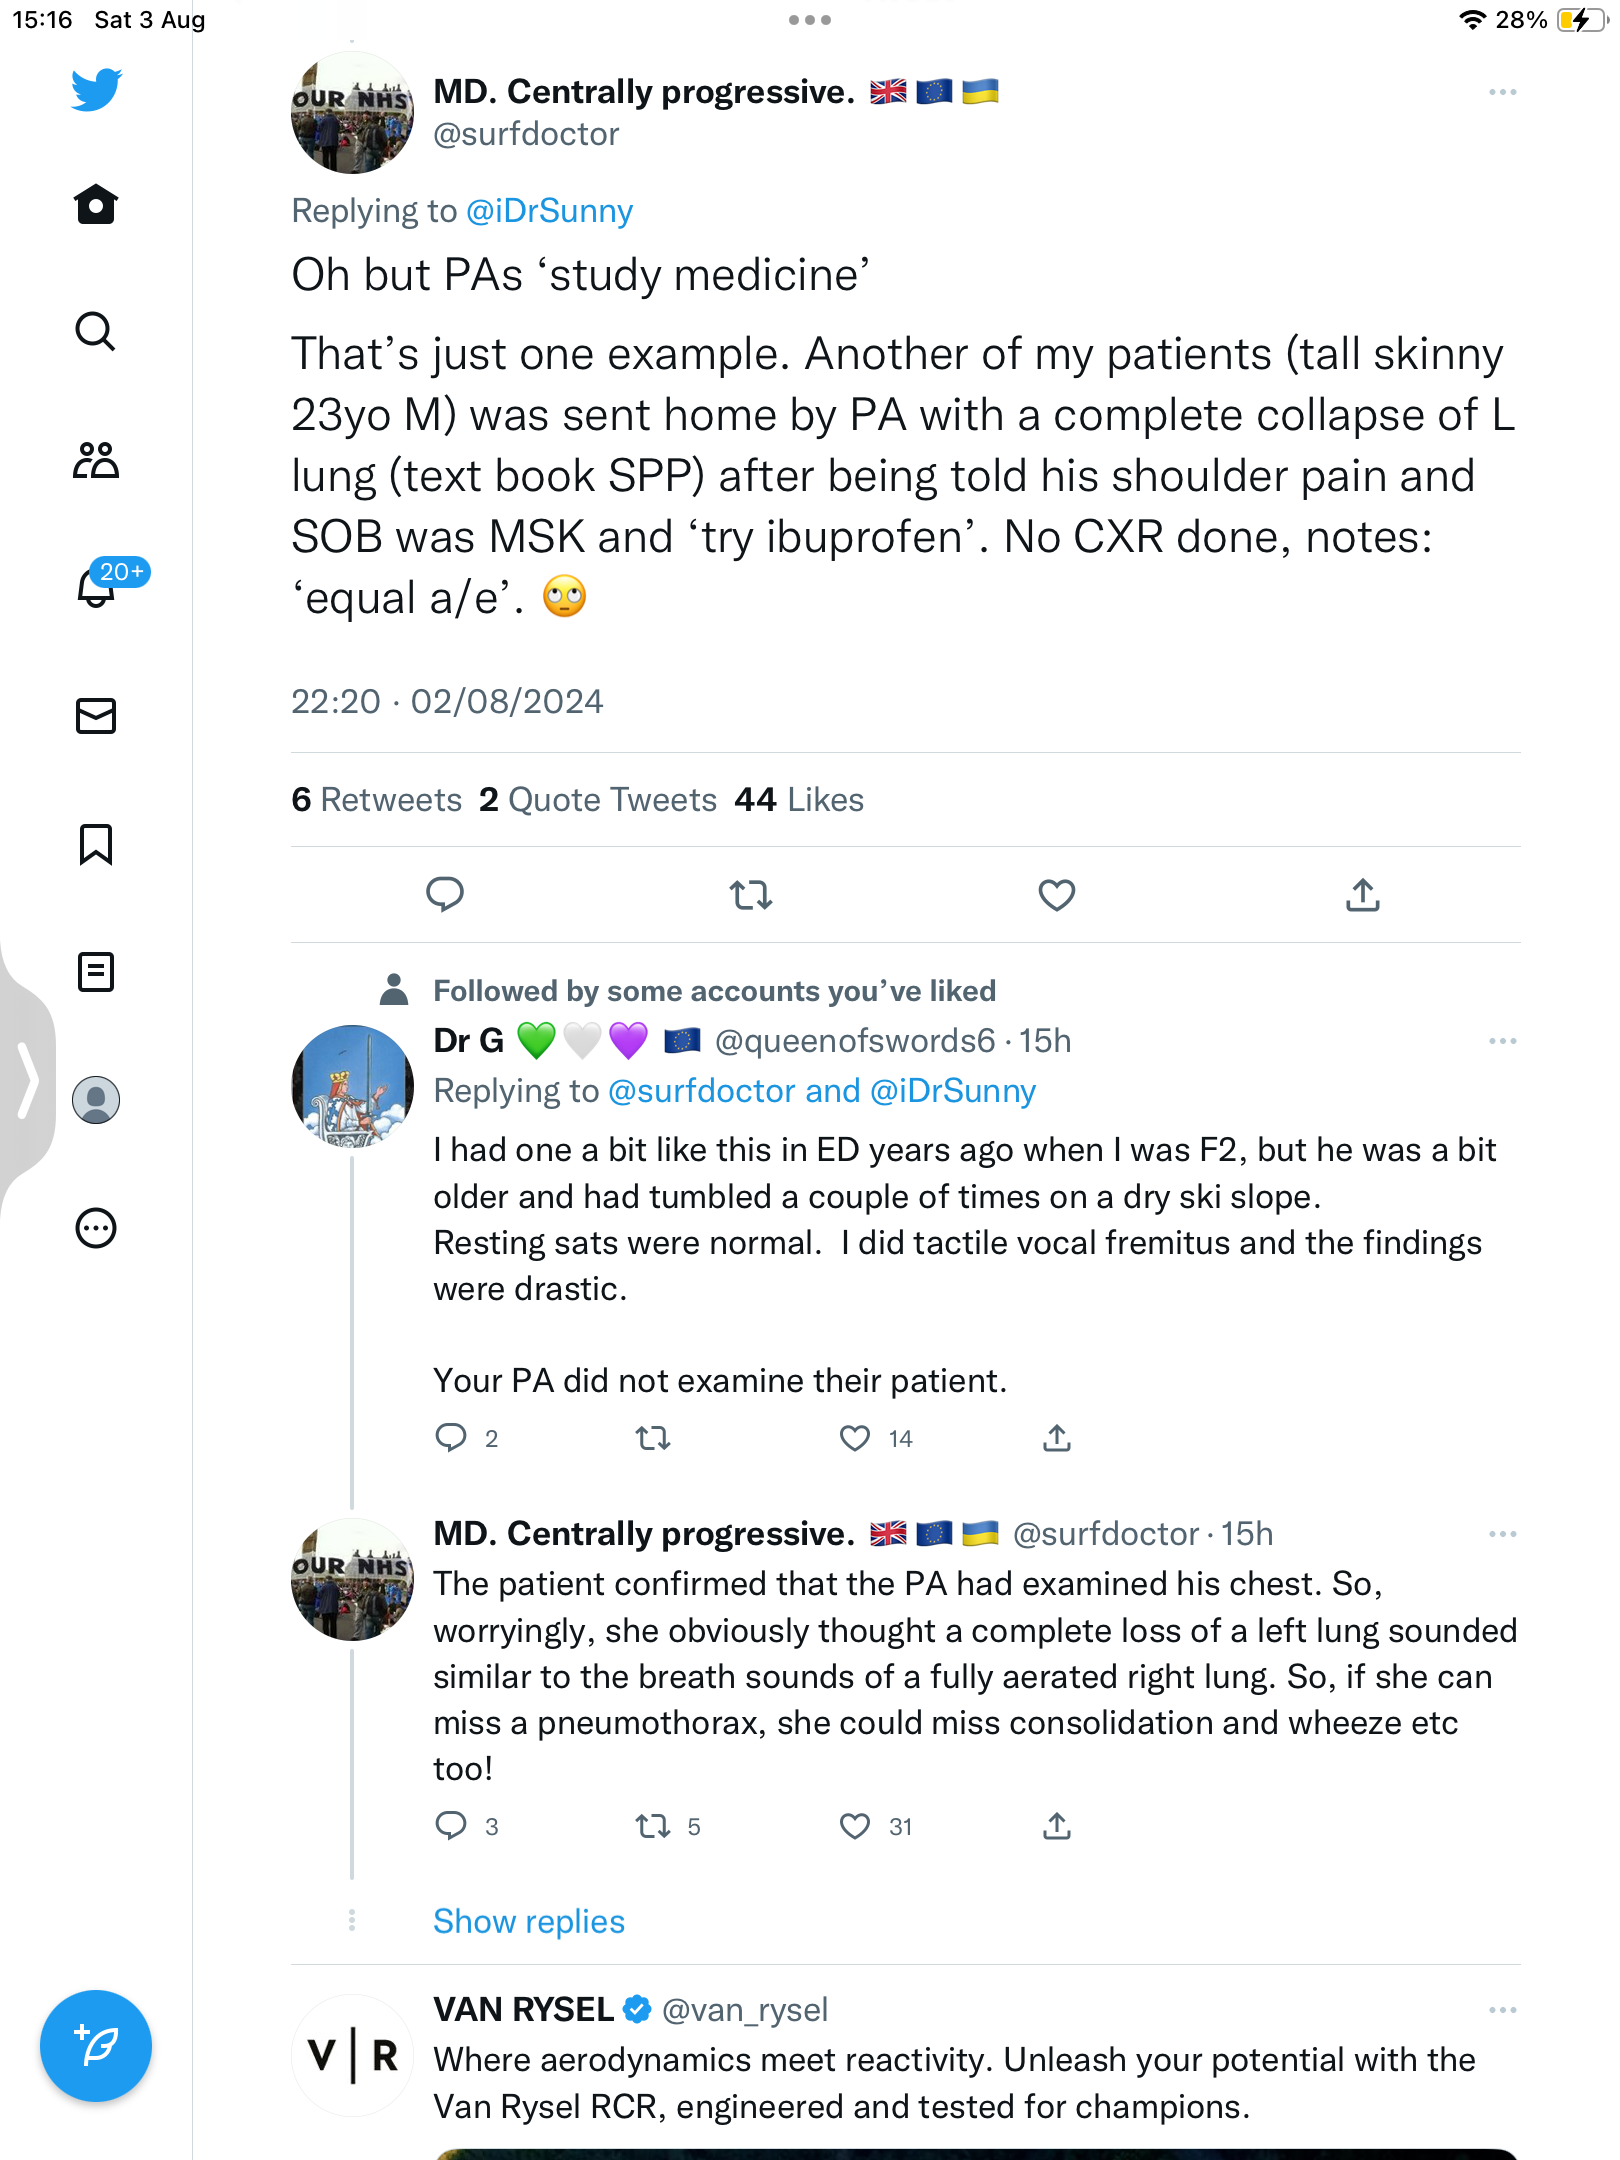Like Dr G's reply with 14 likes

coord(855,1438)
